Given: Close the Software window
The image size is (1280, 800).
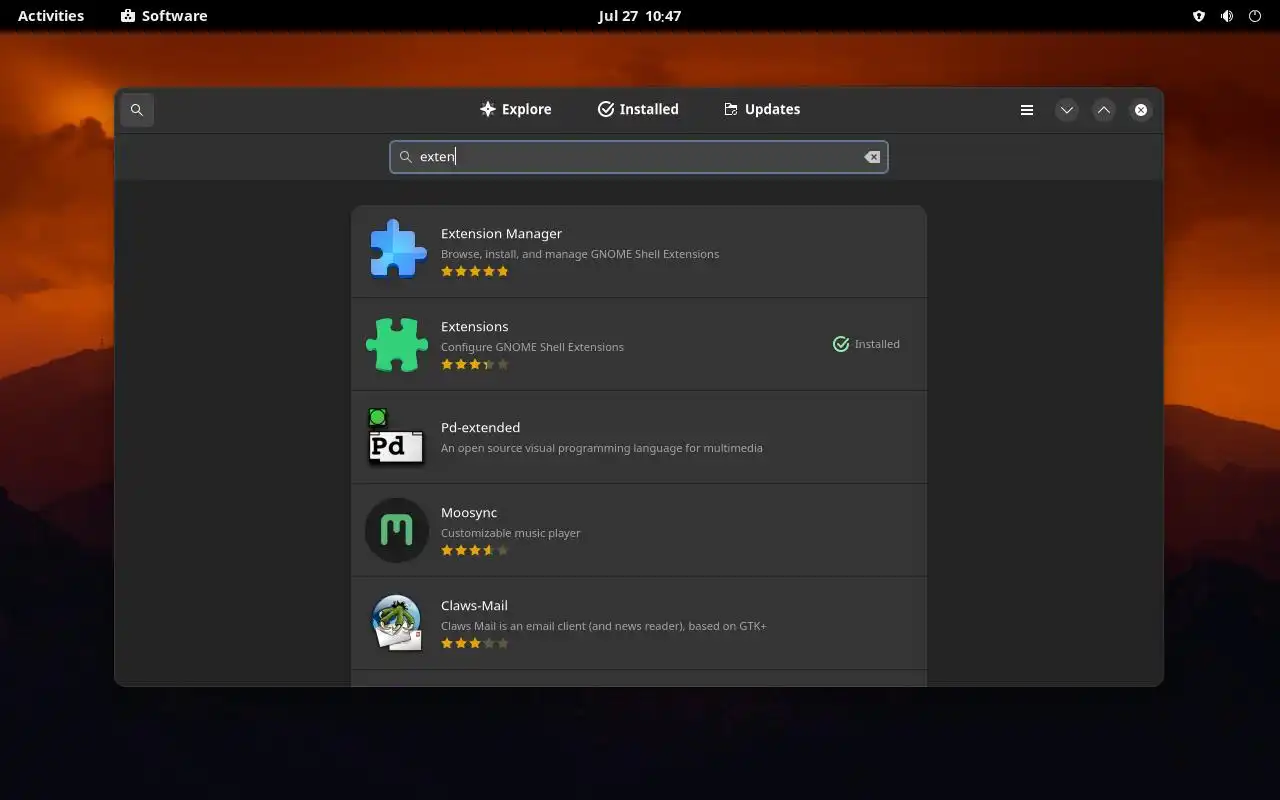Looking at the screenshot, I should 1141,110.
